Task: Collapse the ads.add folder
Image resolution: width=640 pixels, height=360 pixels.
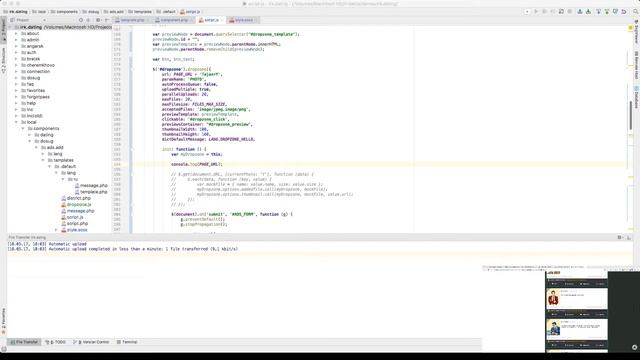Action: click(36, 147)
